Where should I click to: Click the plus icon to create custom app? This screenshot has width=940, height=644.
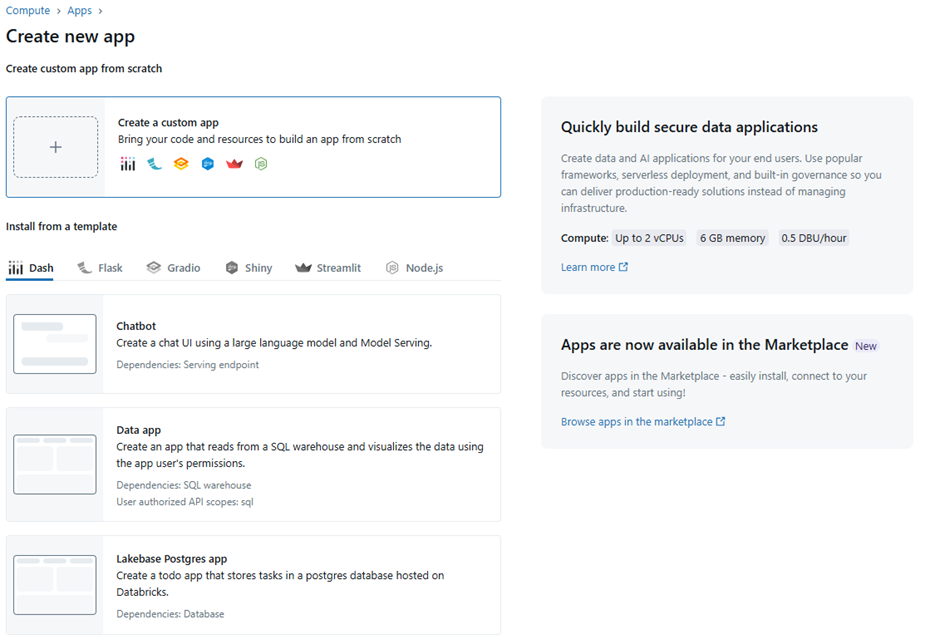pos(56,147)
